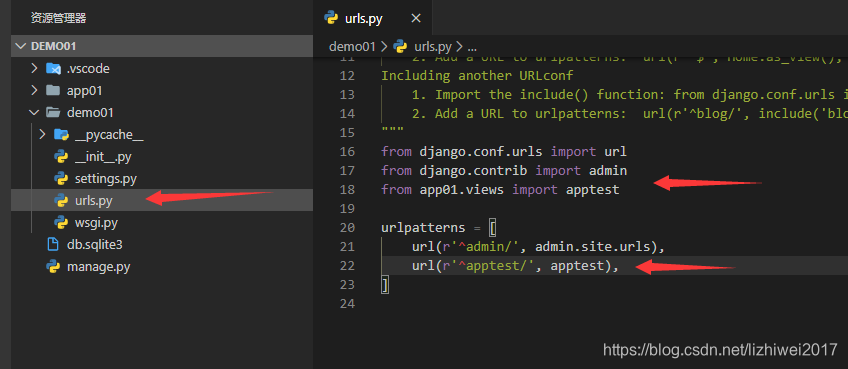Click the Python icon in the breadcrumb
848x369 pixels.
(400, 47)
